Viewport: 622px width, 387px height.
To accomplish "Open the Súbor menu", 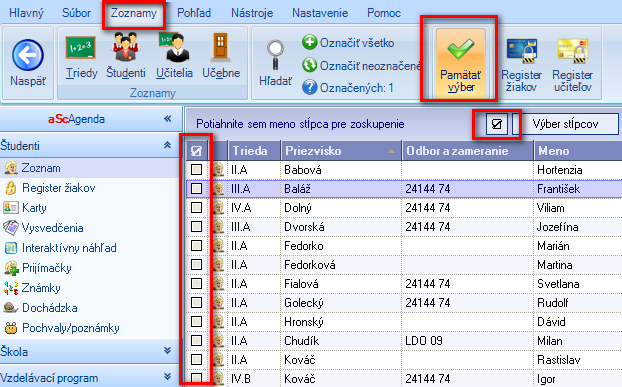I will pos(76,13).
